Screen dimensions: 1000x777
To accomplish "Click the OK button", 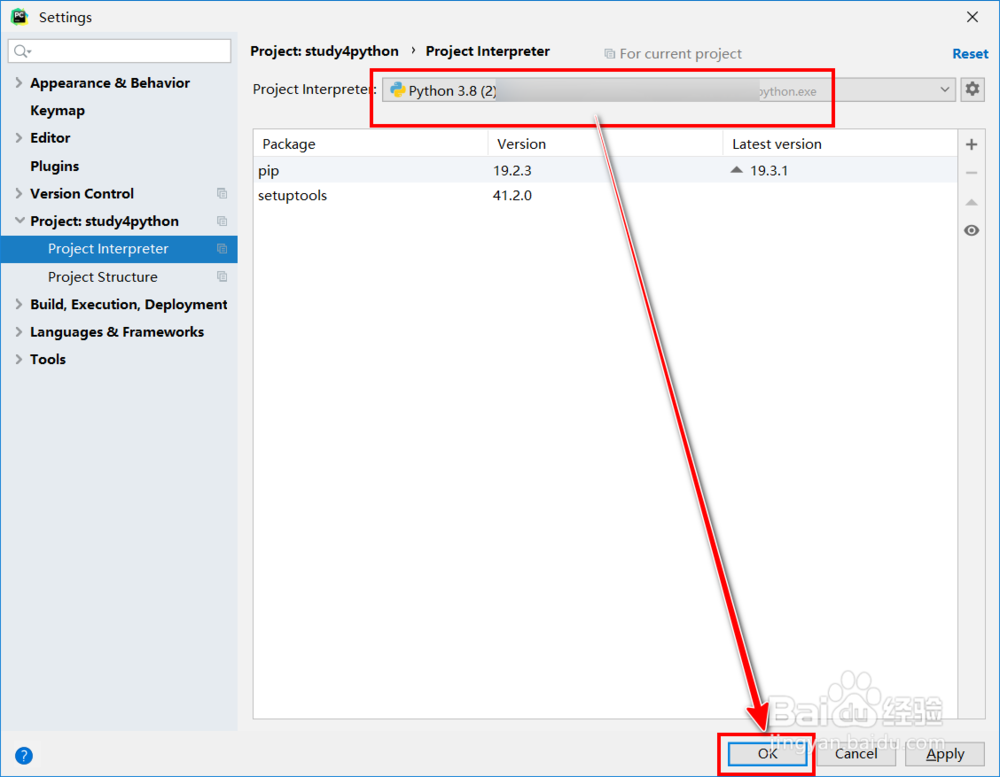I will point(767,753).
